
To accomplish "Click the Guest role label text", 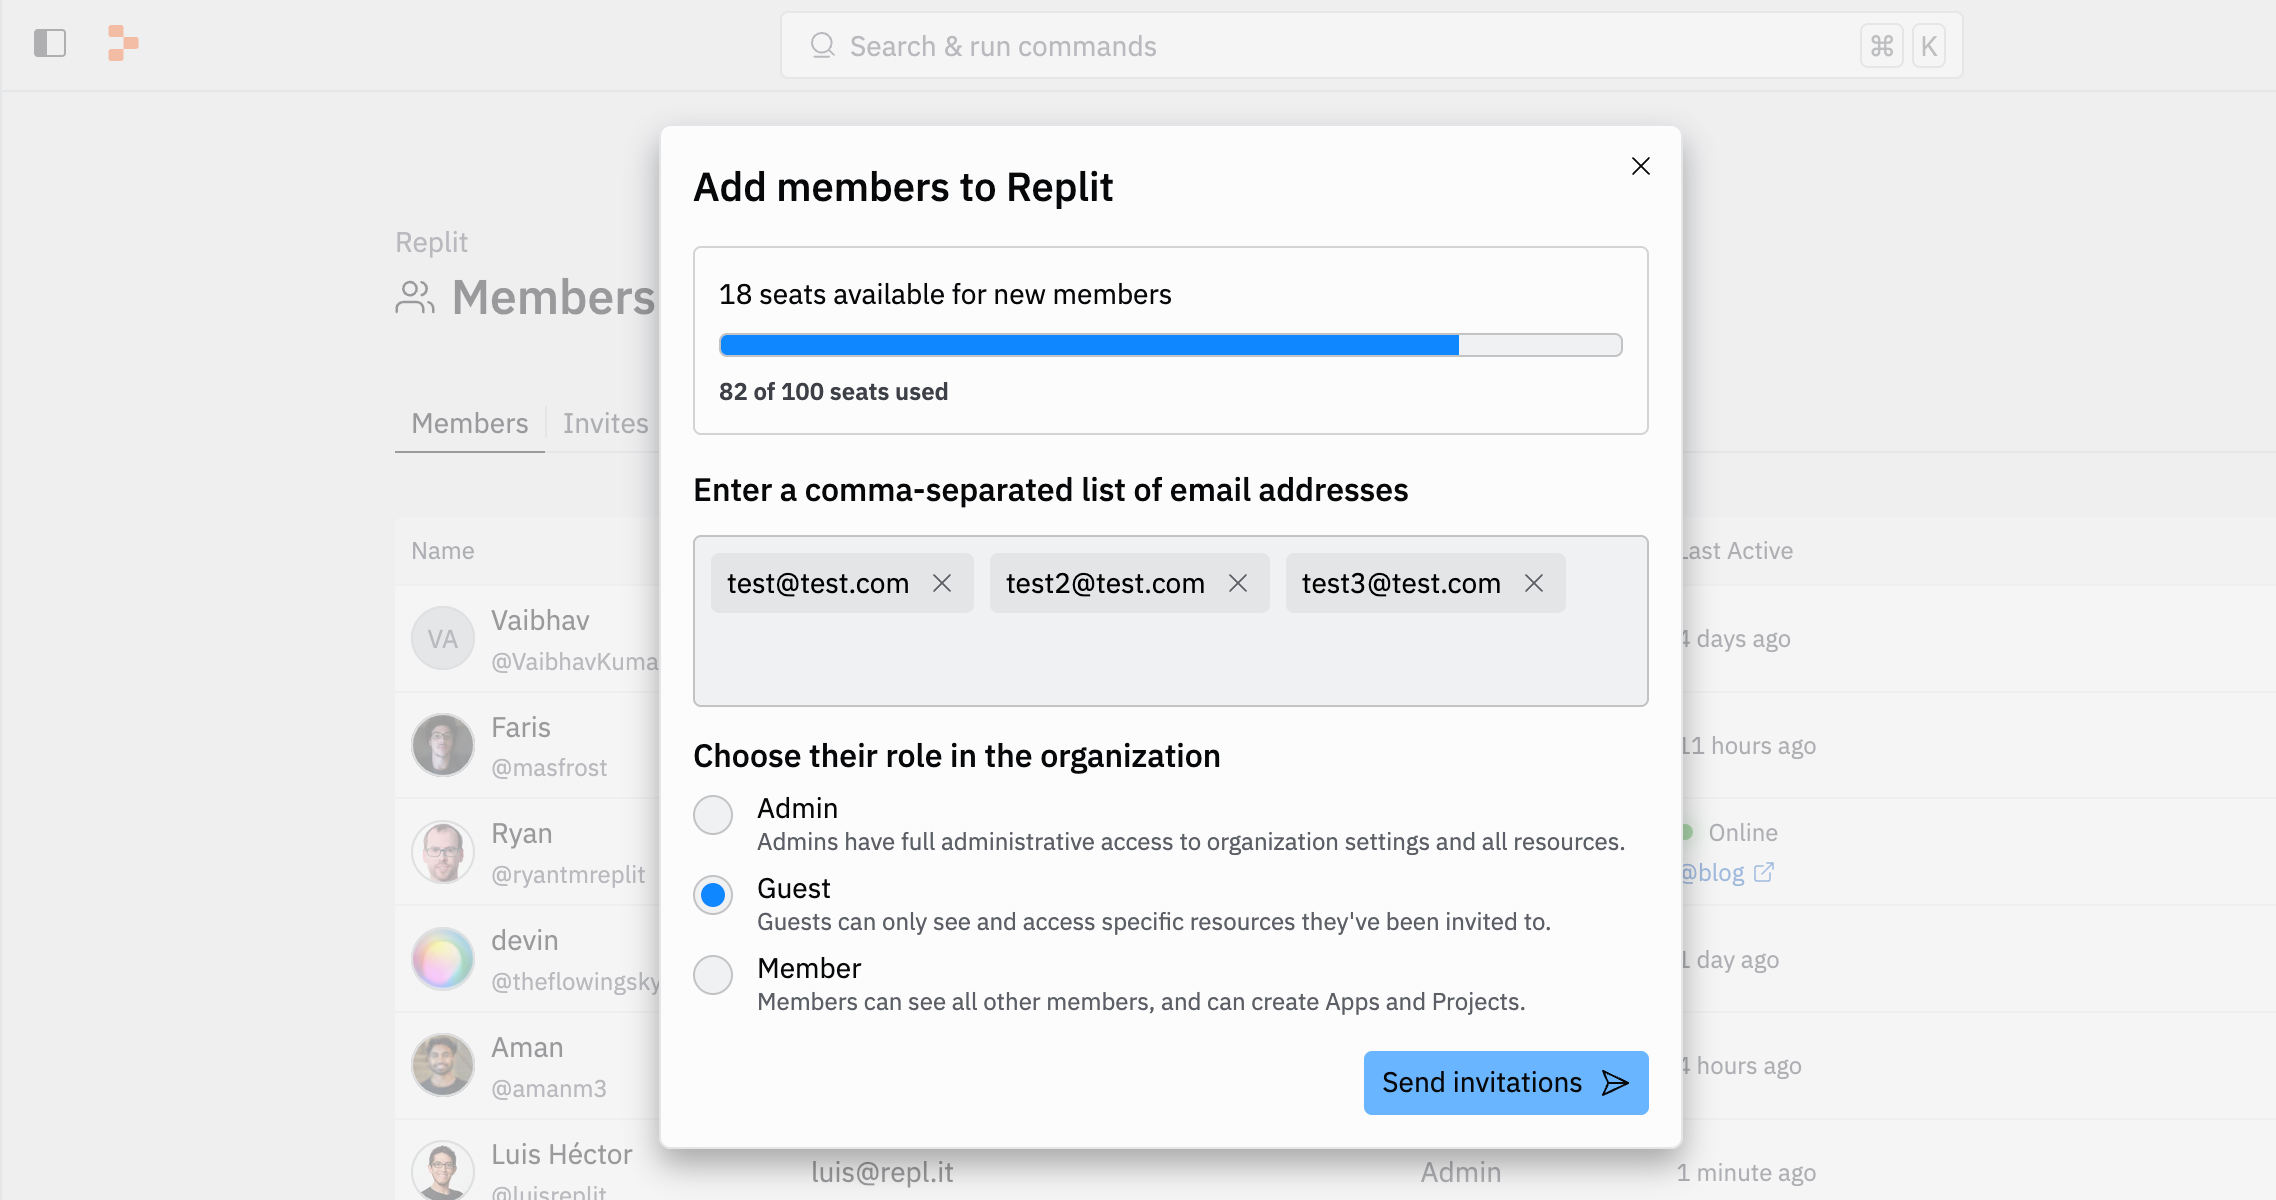I will pyautogui.click(x=794, y=889).
